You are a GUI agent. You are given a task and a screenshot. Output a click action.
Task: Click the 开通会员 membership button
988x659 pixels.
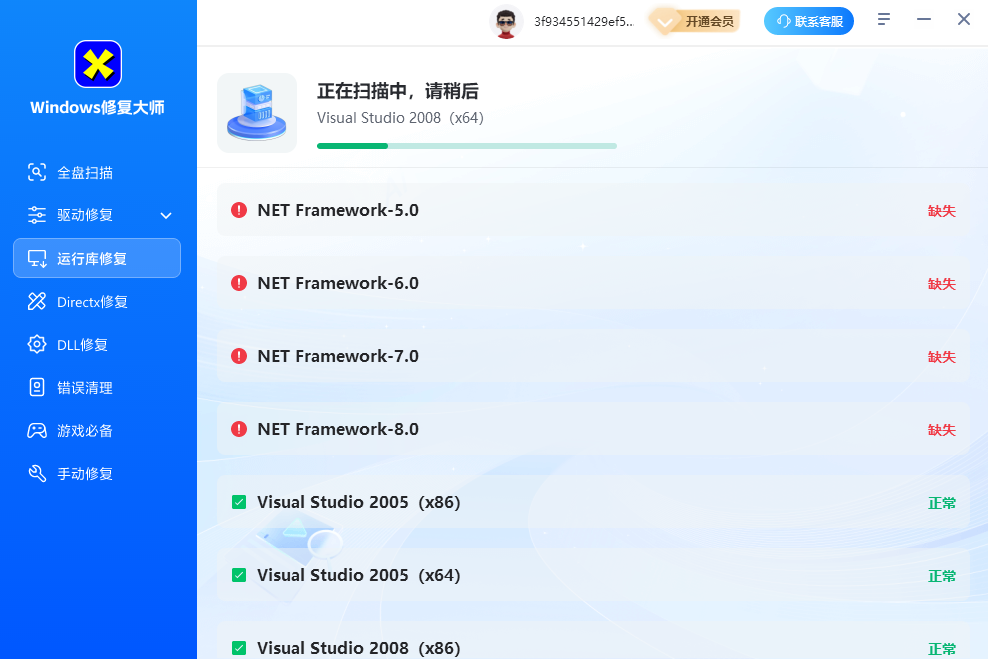click(x=698, y=21)
